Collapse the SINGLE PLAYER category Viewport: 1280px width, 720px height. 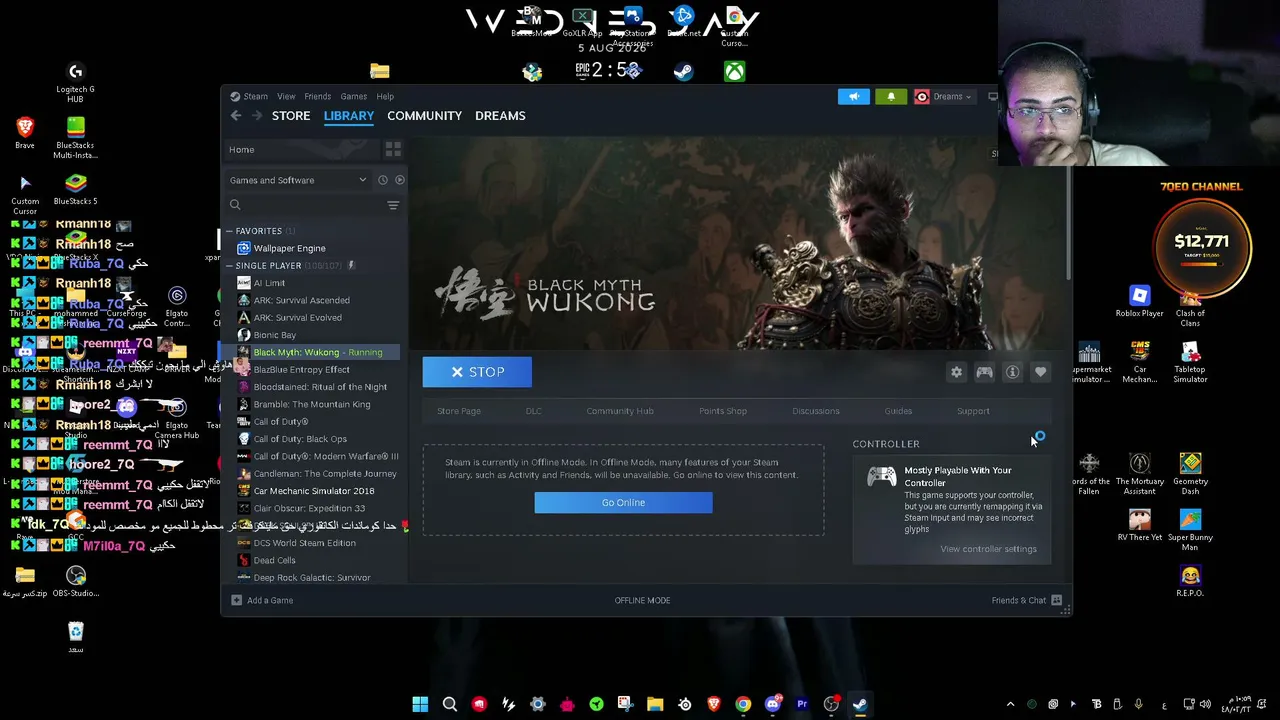point(229,266)
